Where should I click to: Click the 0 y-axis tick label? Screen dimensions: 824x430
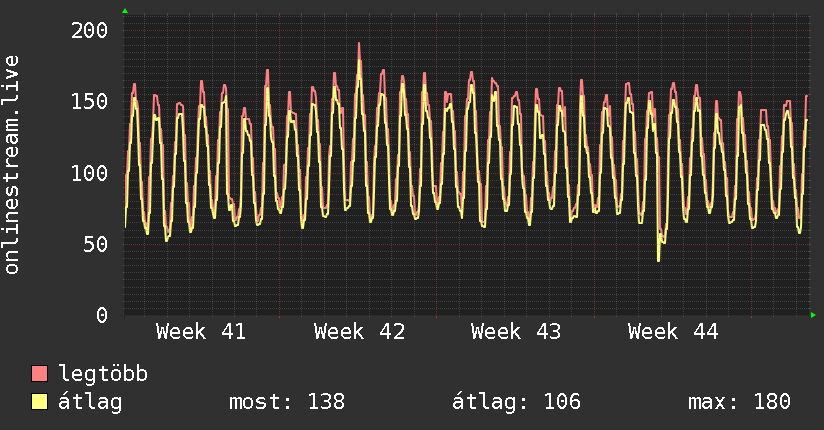(101, 315)
